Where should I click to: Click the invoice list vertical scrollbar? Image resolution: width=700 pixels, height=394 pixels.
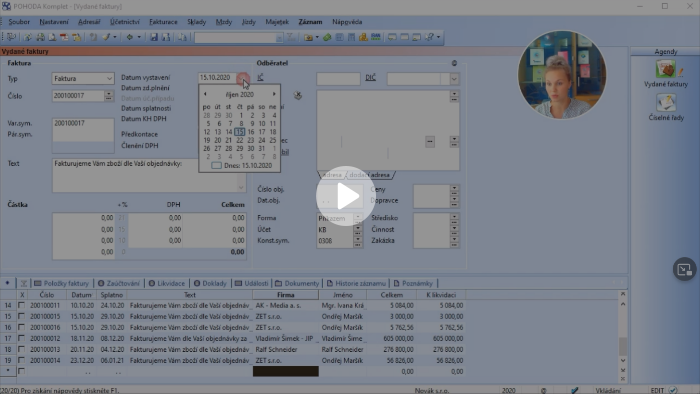(x=623, y=333)
